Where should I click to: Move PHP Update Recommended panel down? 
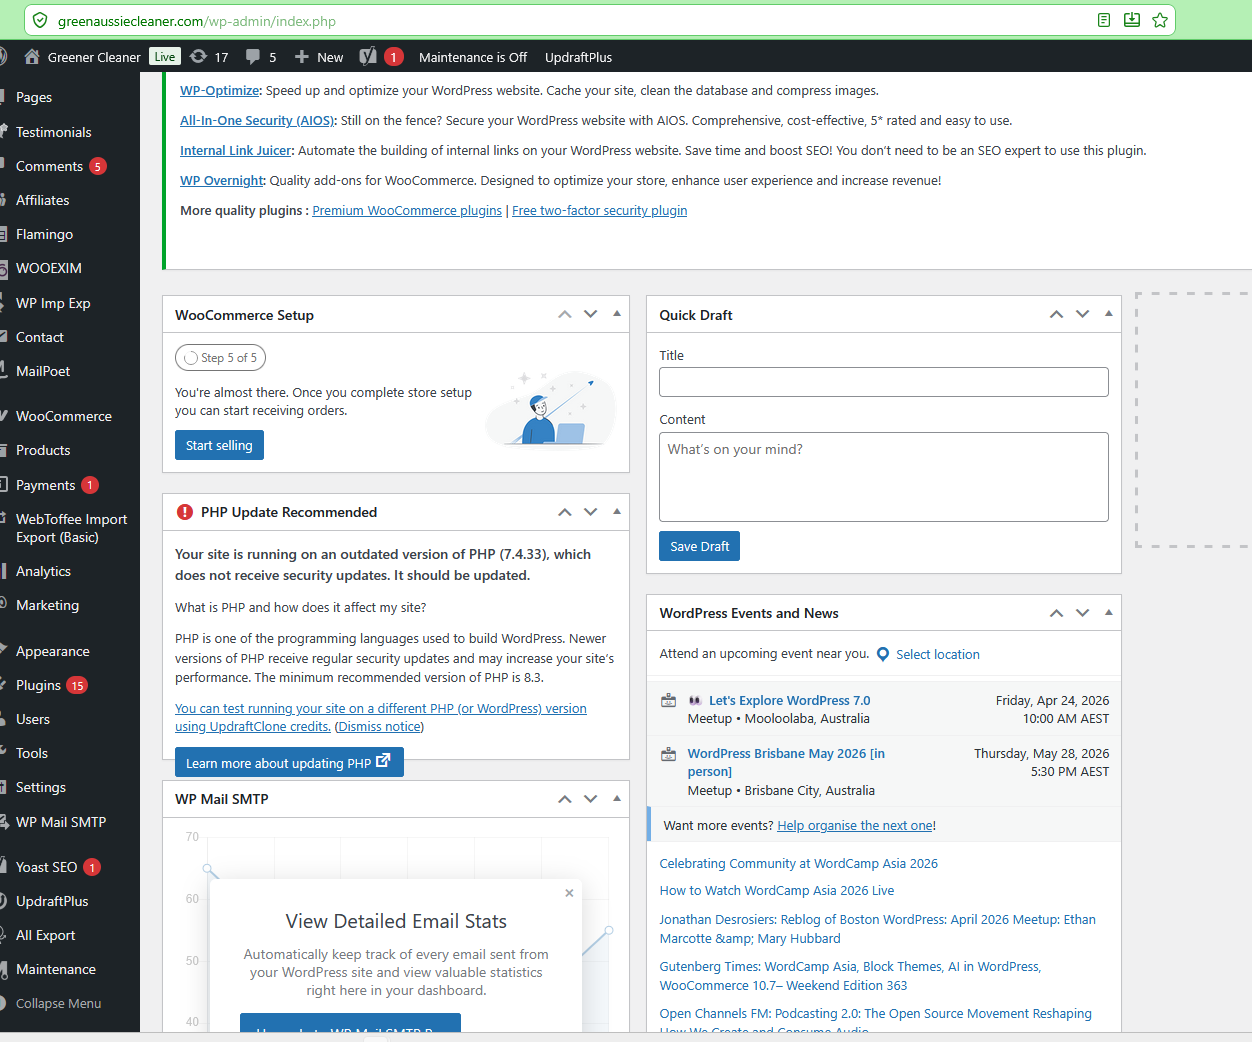(x=591, y=512)
